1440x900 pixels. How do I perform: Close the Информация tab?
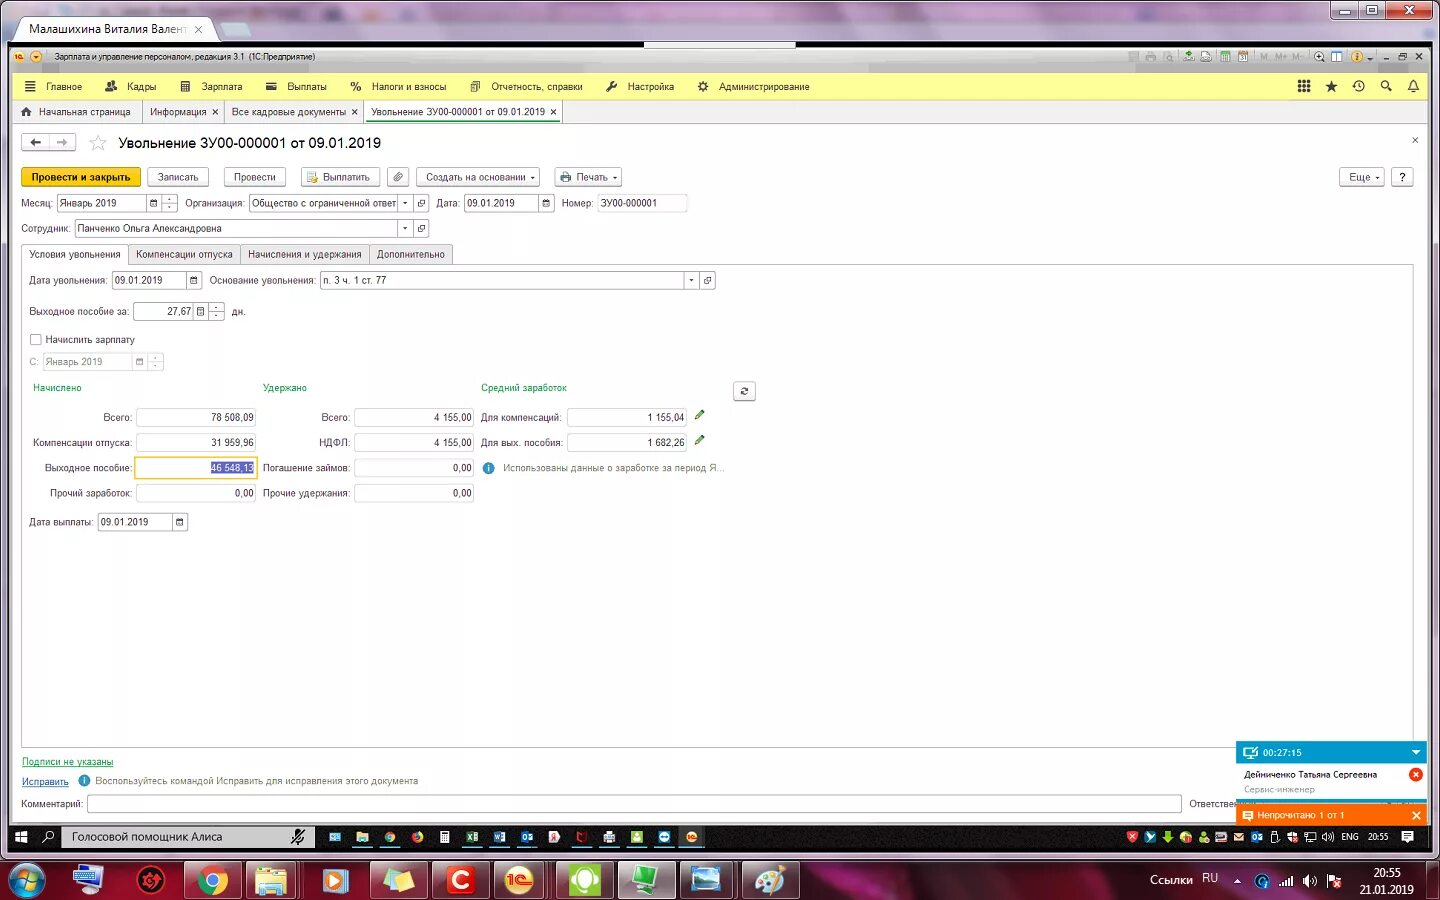[215, 112]
